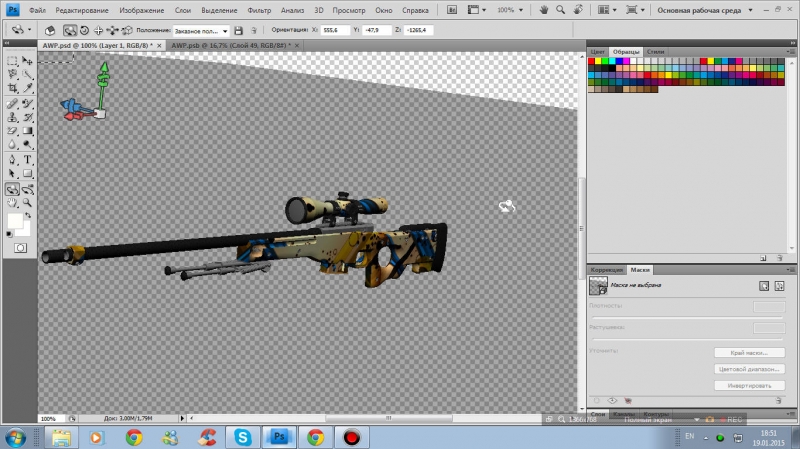The width and height of the screenshot is (800, 449).
Task: Select the Crop tool
Action: (12, 88)
